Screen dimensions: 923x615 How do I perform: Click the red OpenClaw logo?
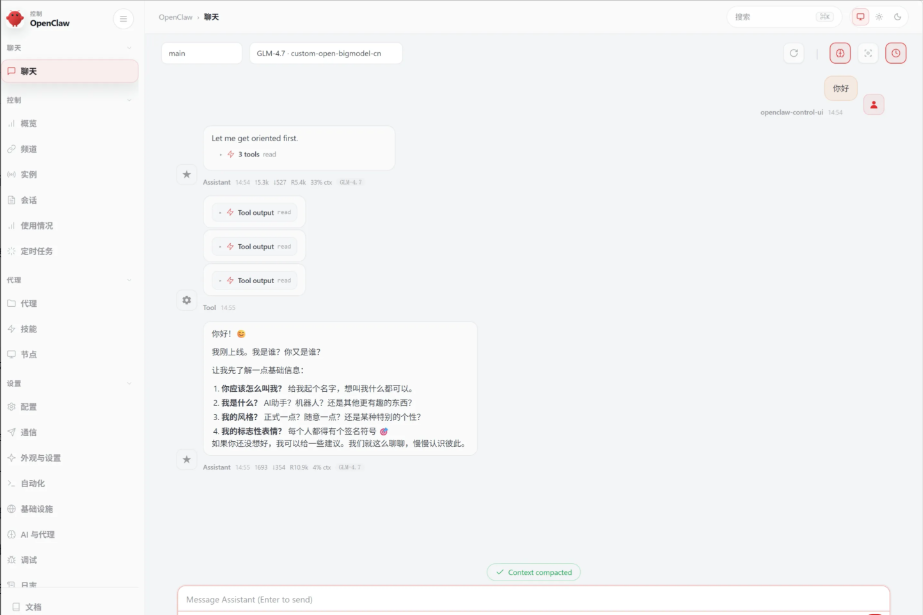[15, 18]
